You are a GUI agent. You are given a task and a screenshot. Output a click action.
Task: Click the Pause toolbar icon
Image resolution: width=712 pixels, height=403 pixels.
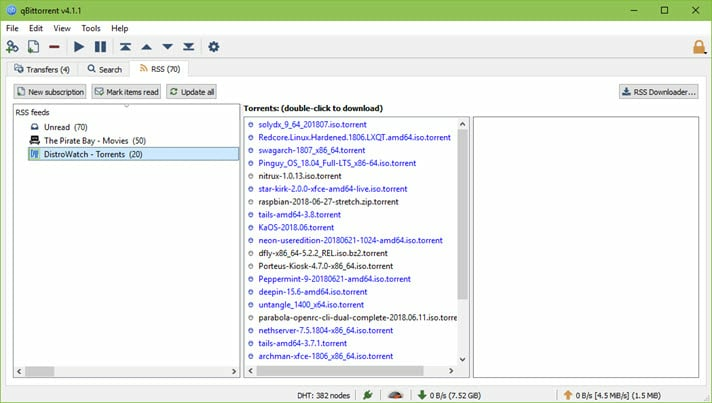[100, 47]
